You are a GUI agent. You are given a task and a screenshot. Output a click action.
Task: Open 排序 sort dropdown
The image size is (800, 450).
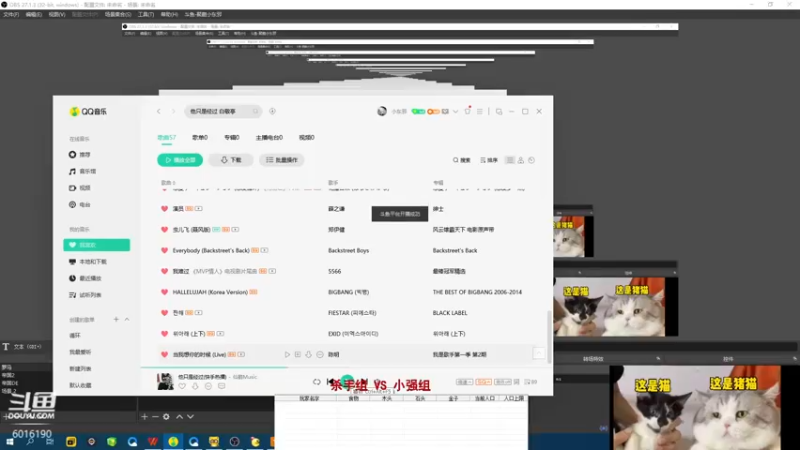point(489,160)
